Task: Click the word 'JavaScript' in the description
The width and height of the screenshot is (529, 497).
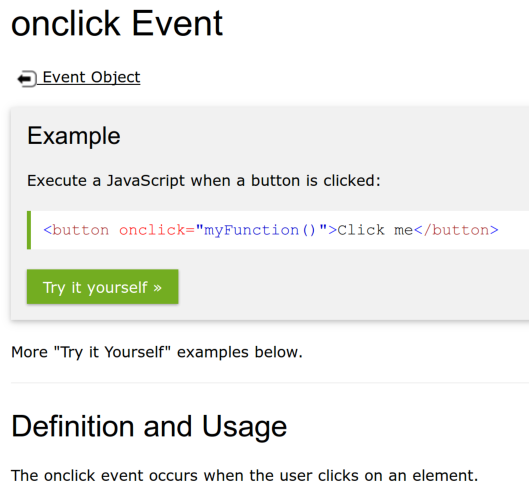Action: tap(146, 181)
